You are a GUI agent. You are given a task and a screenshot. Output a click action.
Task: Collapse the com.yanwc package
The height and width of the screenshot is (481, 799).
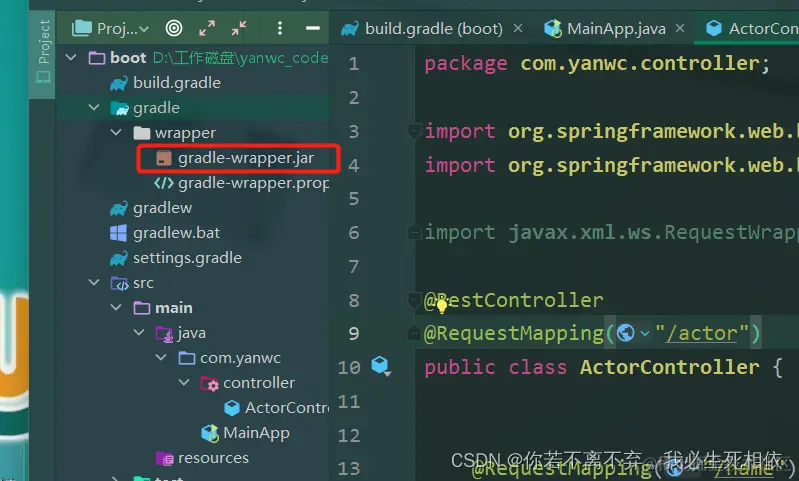[161, 357]
